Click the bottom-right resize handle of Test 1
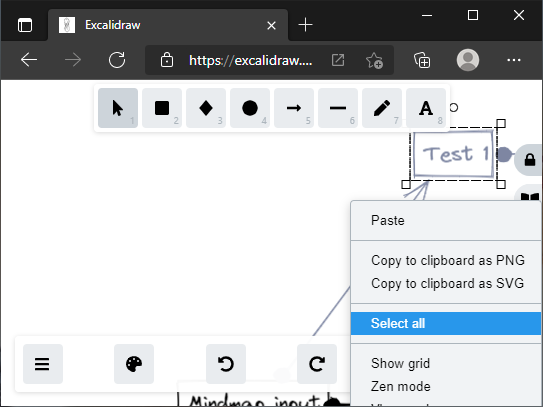 point(501,184)
